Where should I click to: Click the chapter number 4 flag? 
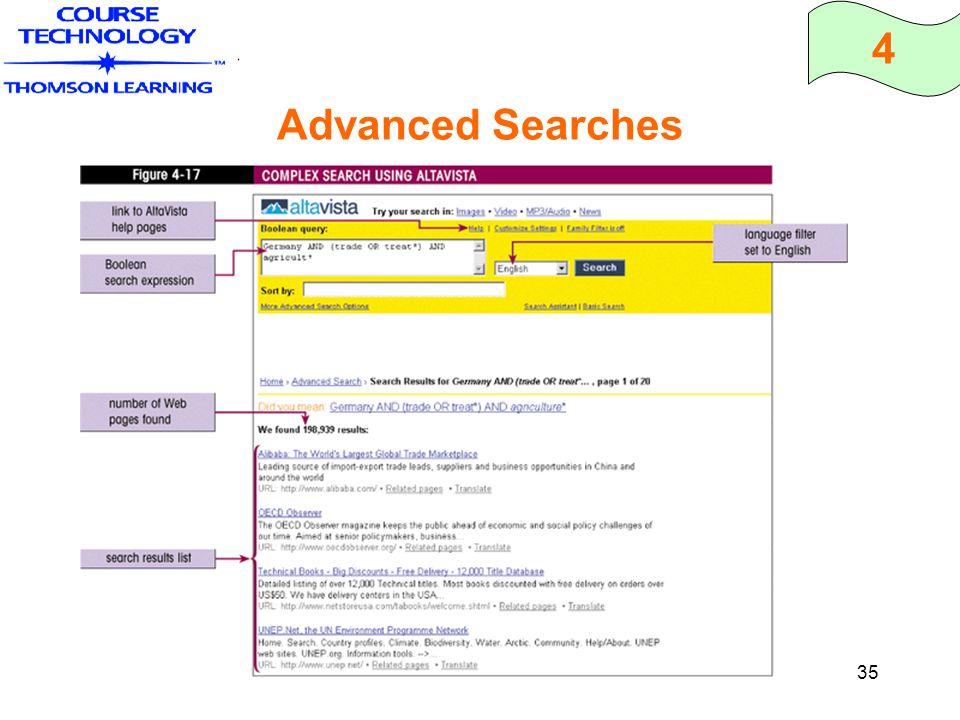click(883, 49)
